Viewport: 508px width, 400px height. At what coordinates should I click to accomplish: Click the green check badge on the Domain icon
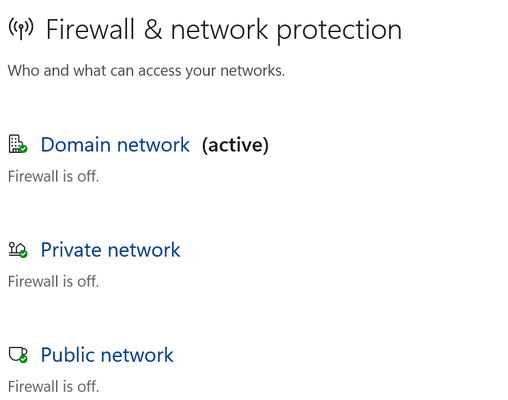point(23,149)
